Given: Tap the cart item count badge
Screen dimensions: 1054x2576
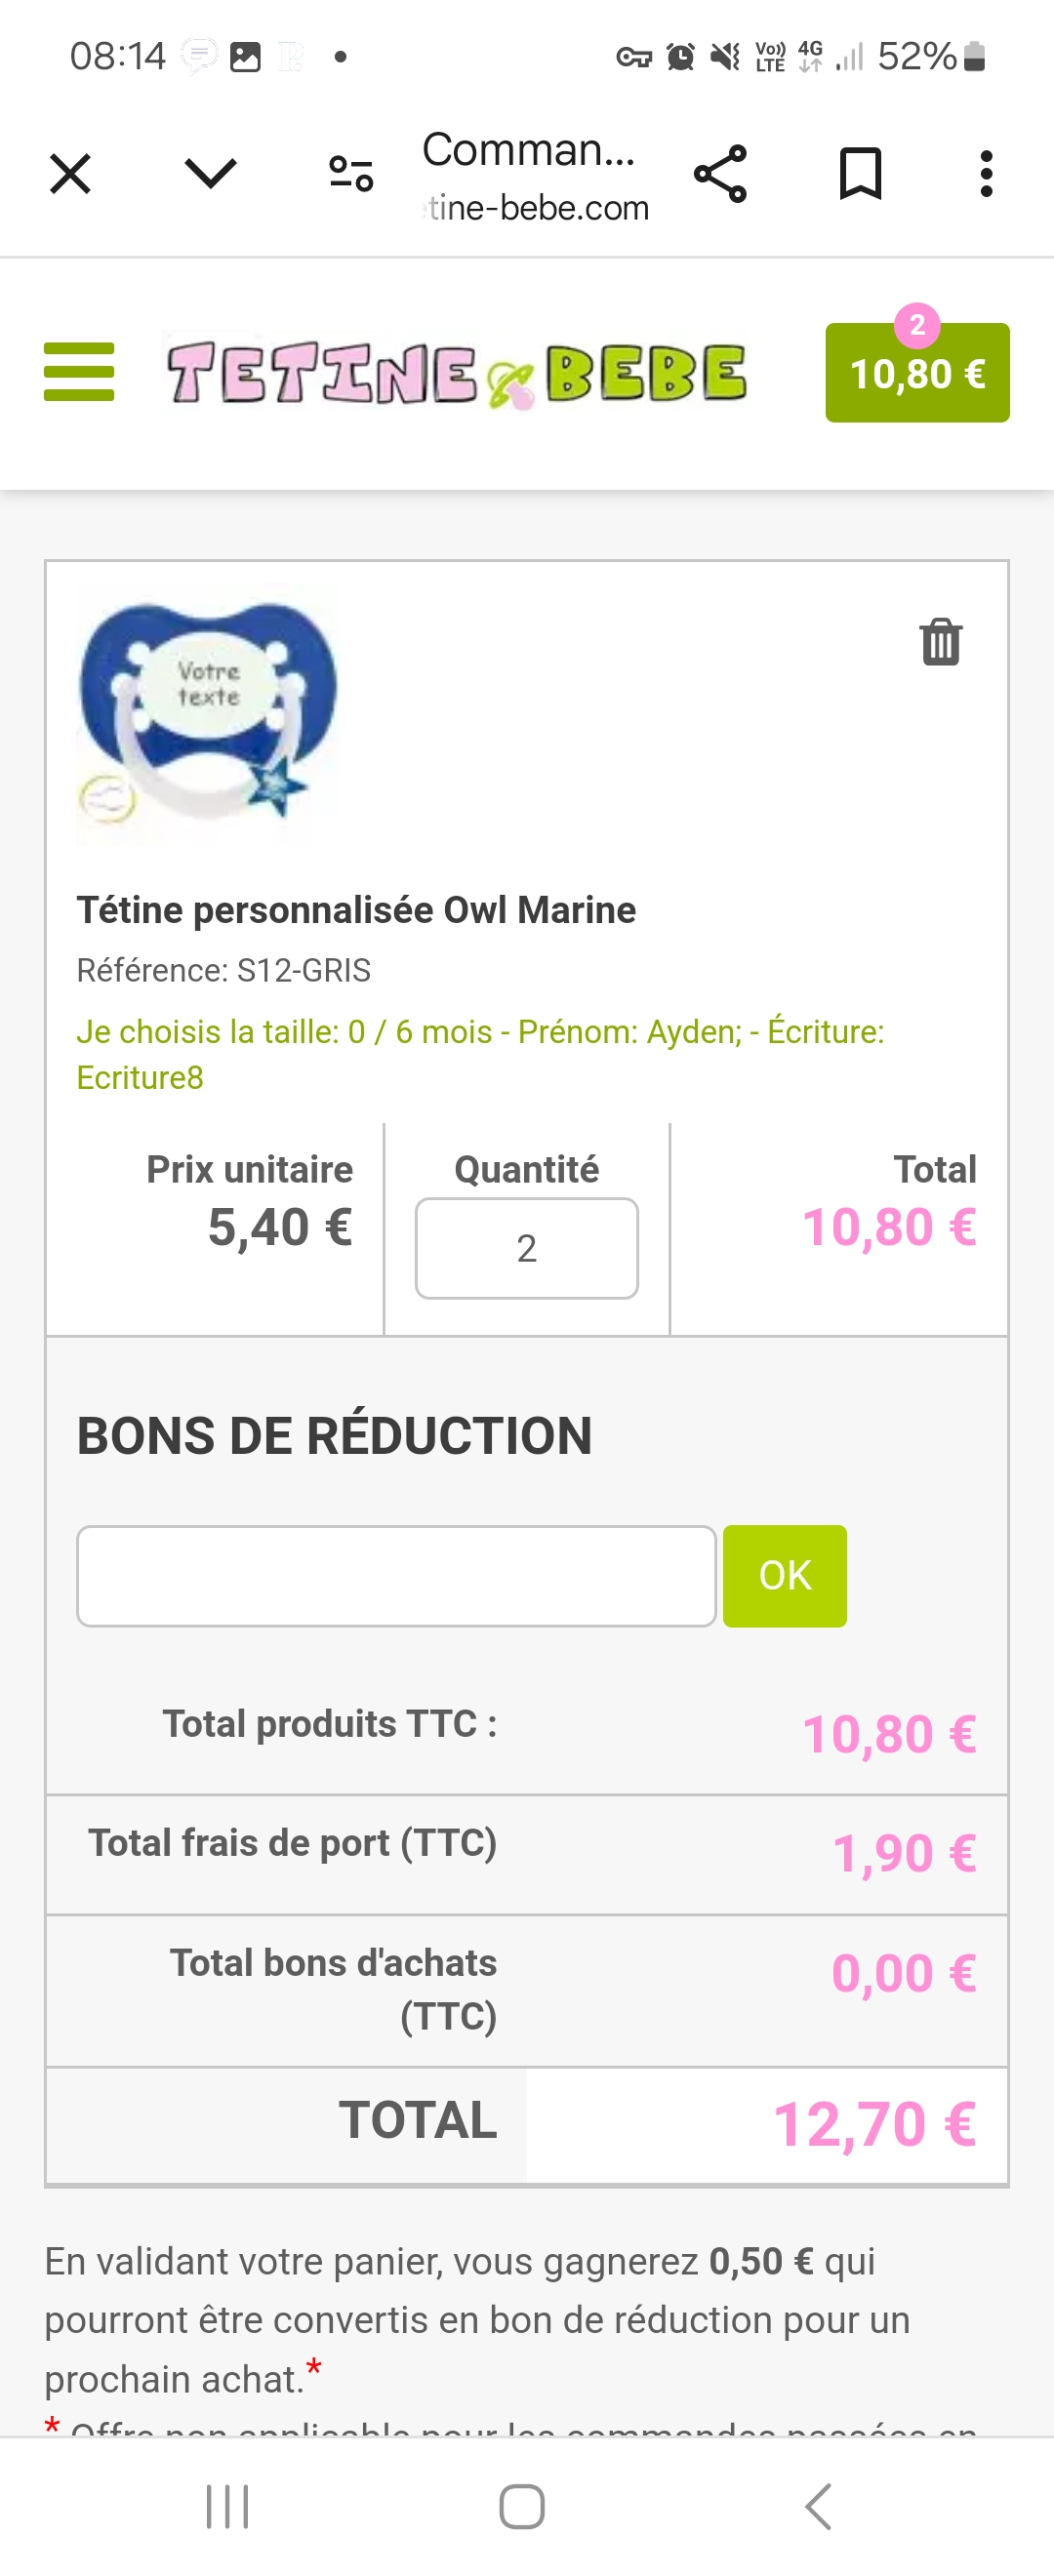Looking at the screenshot, I should (916, 325).
